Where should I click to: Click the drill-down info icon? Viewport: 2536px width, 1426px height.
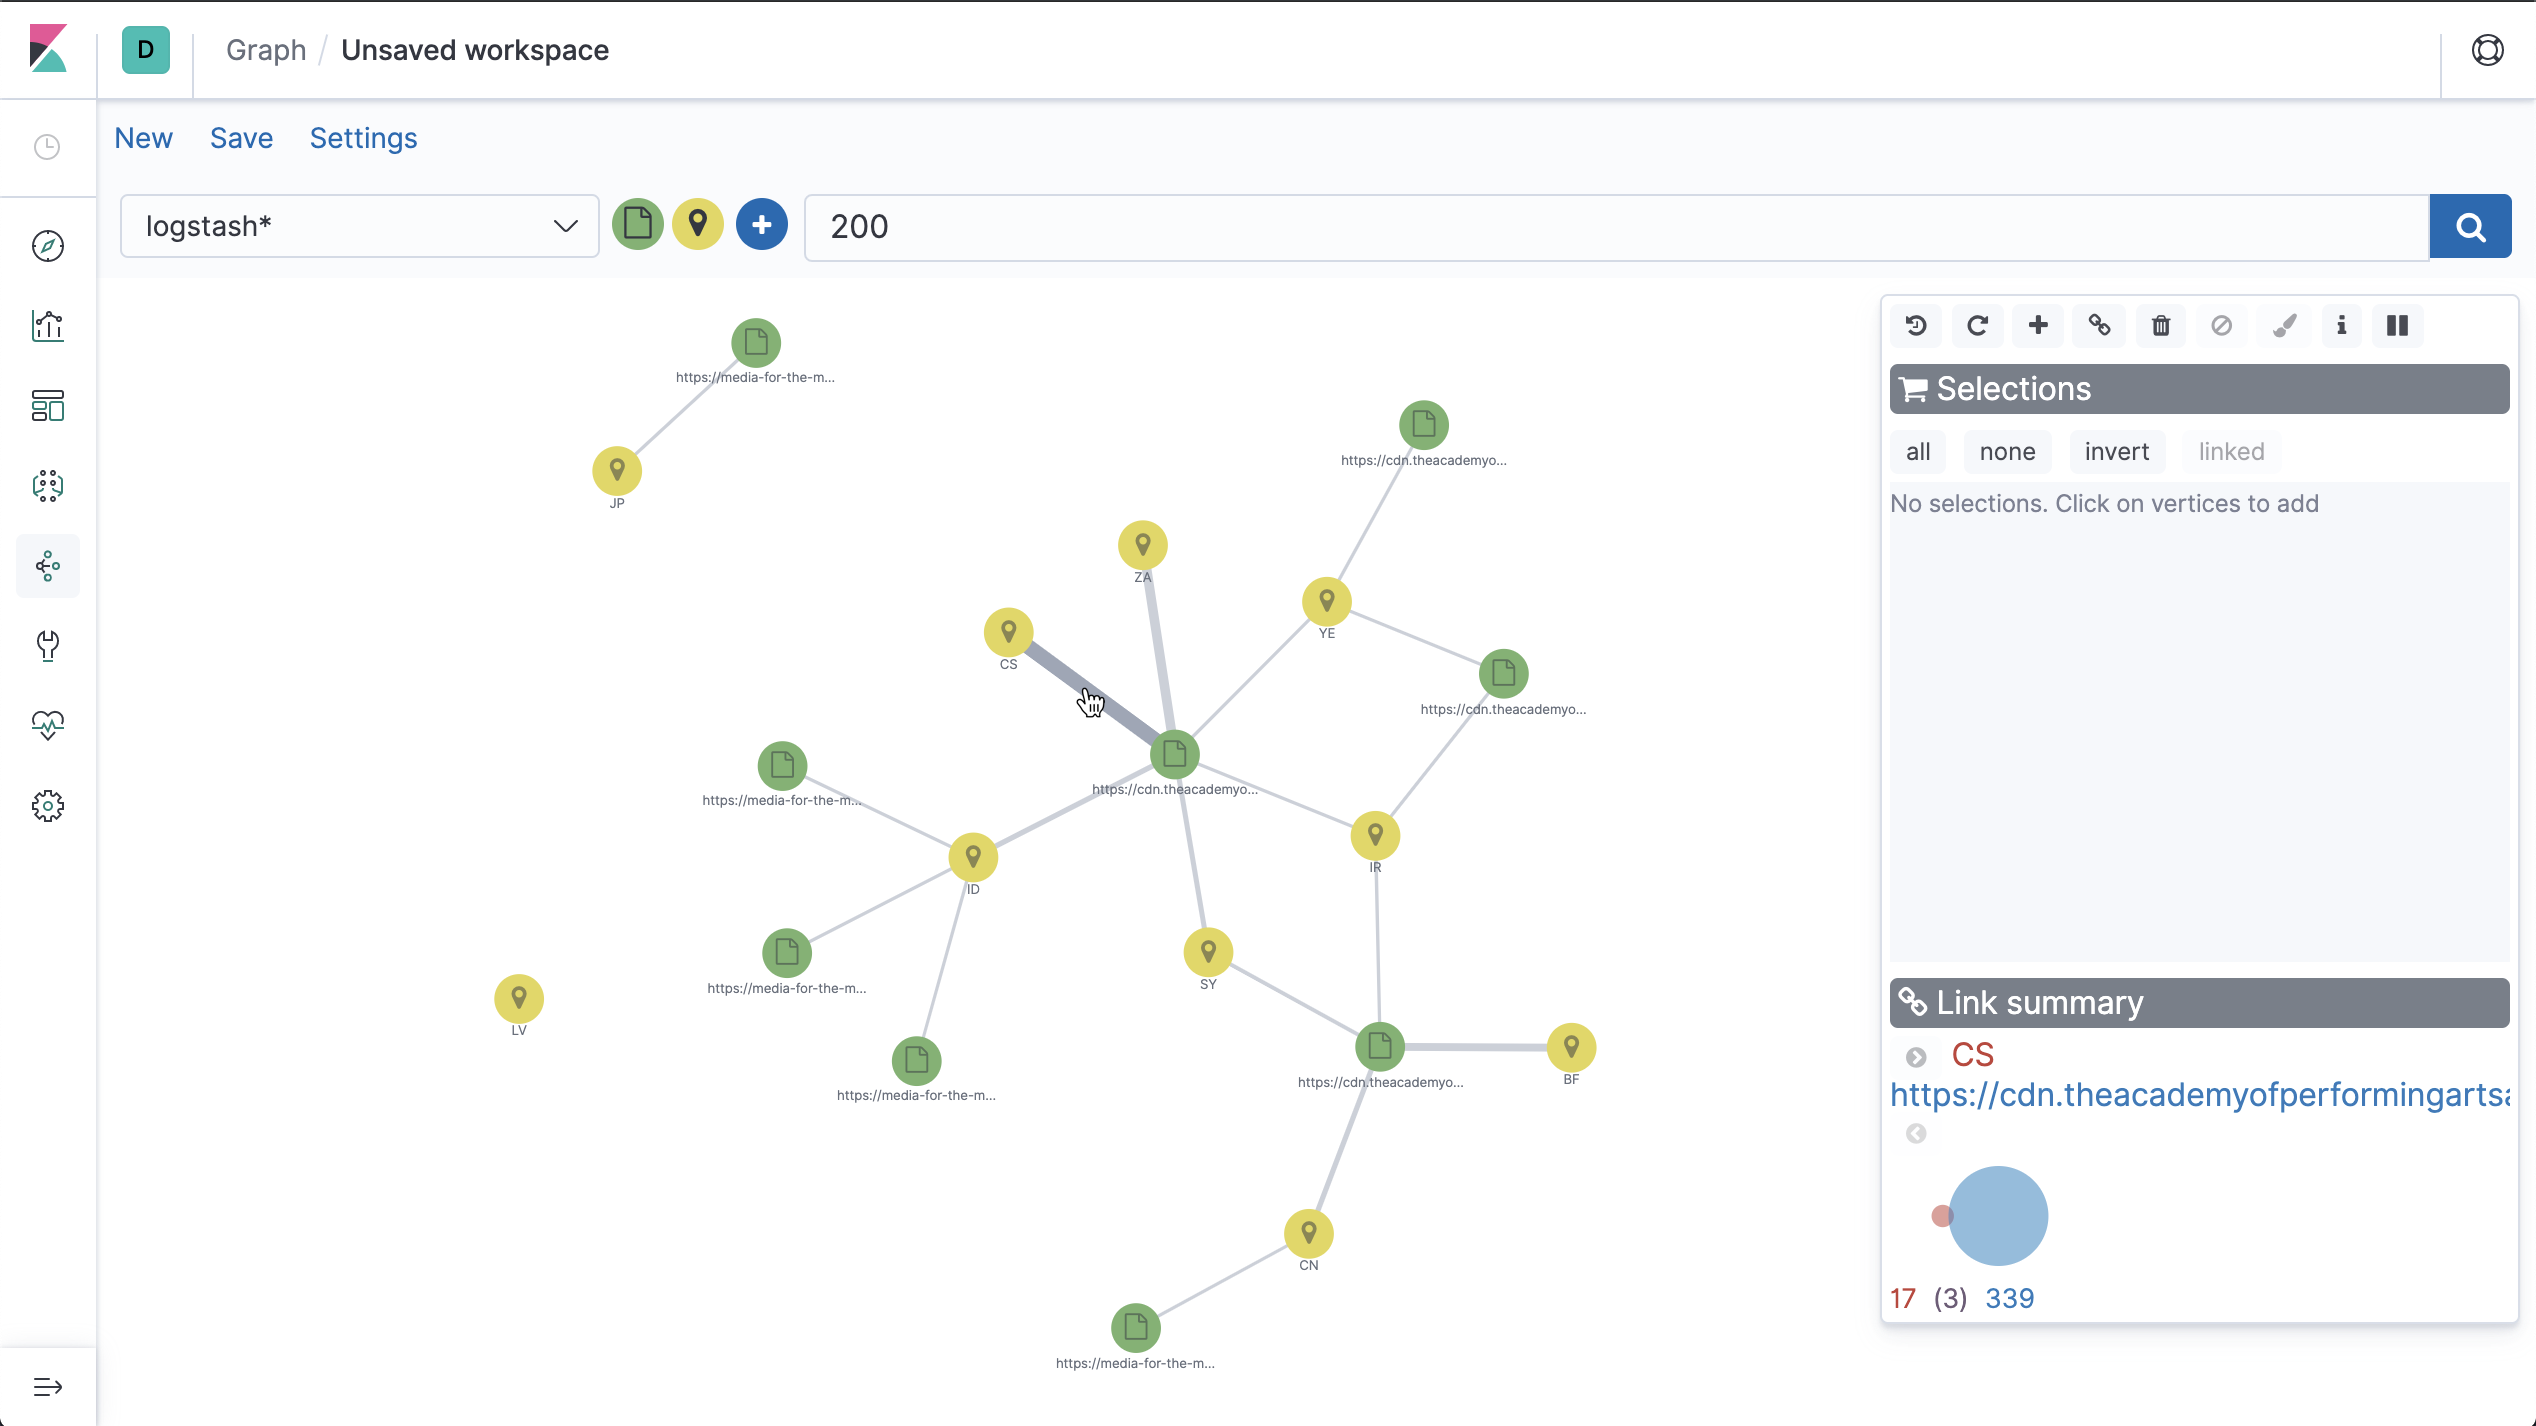coord(2341,325)
